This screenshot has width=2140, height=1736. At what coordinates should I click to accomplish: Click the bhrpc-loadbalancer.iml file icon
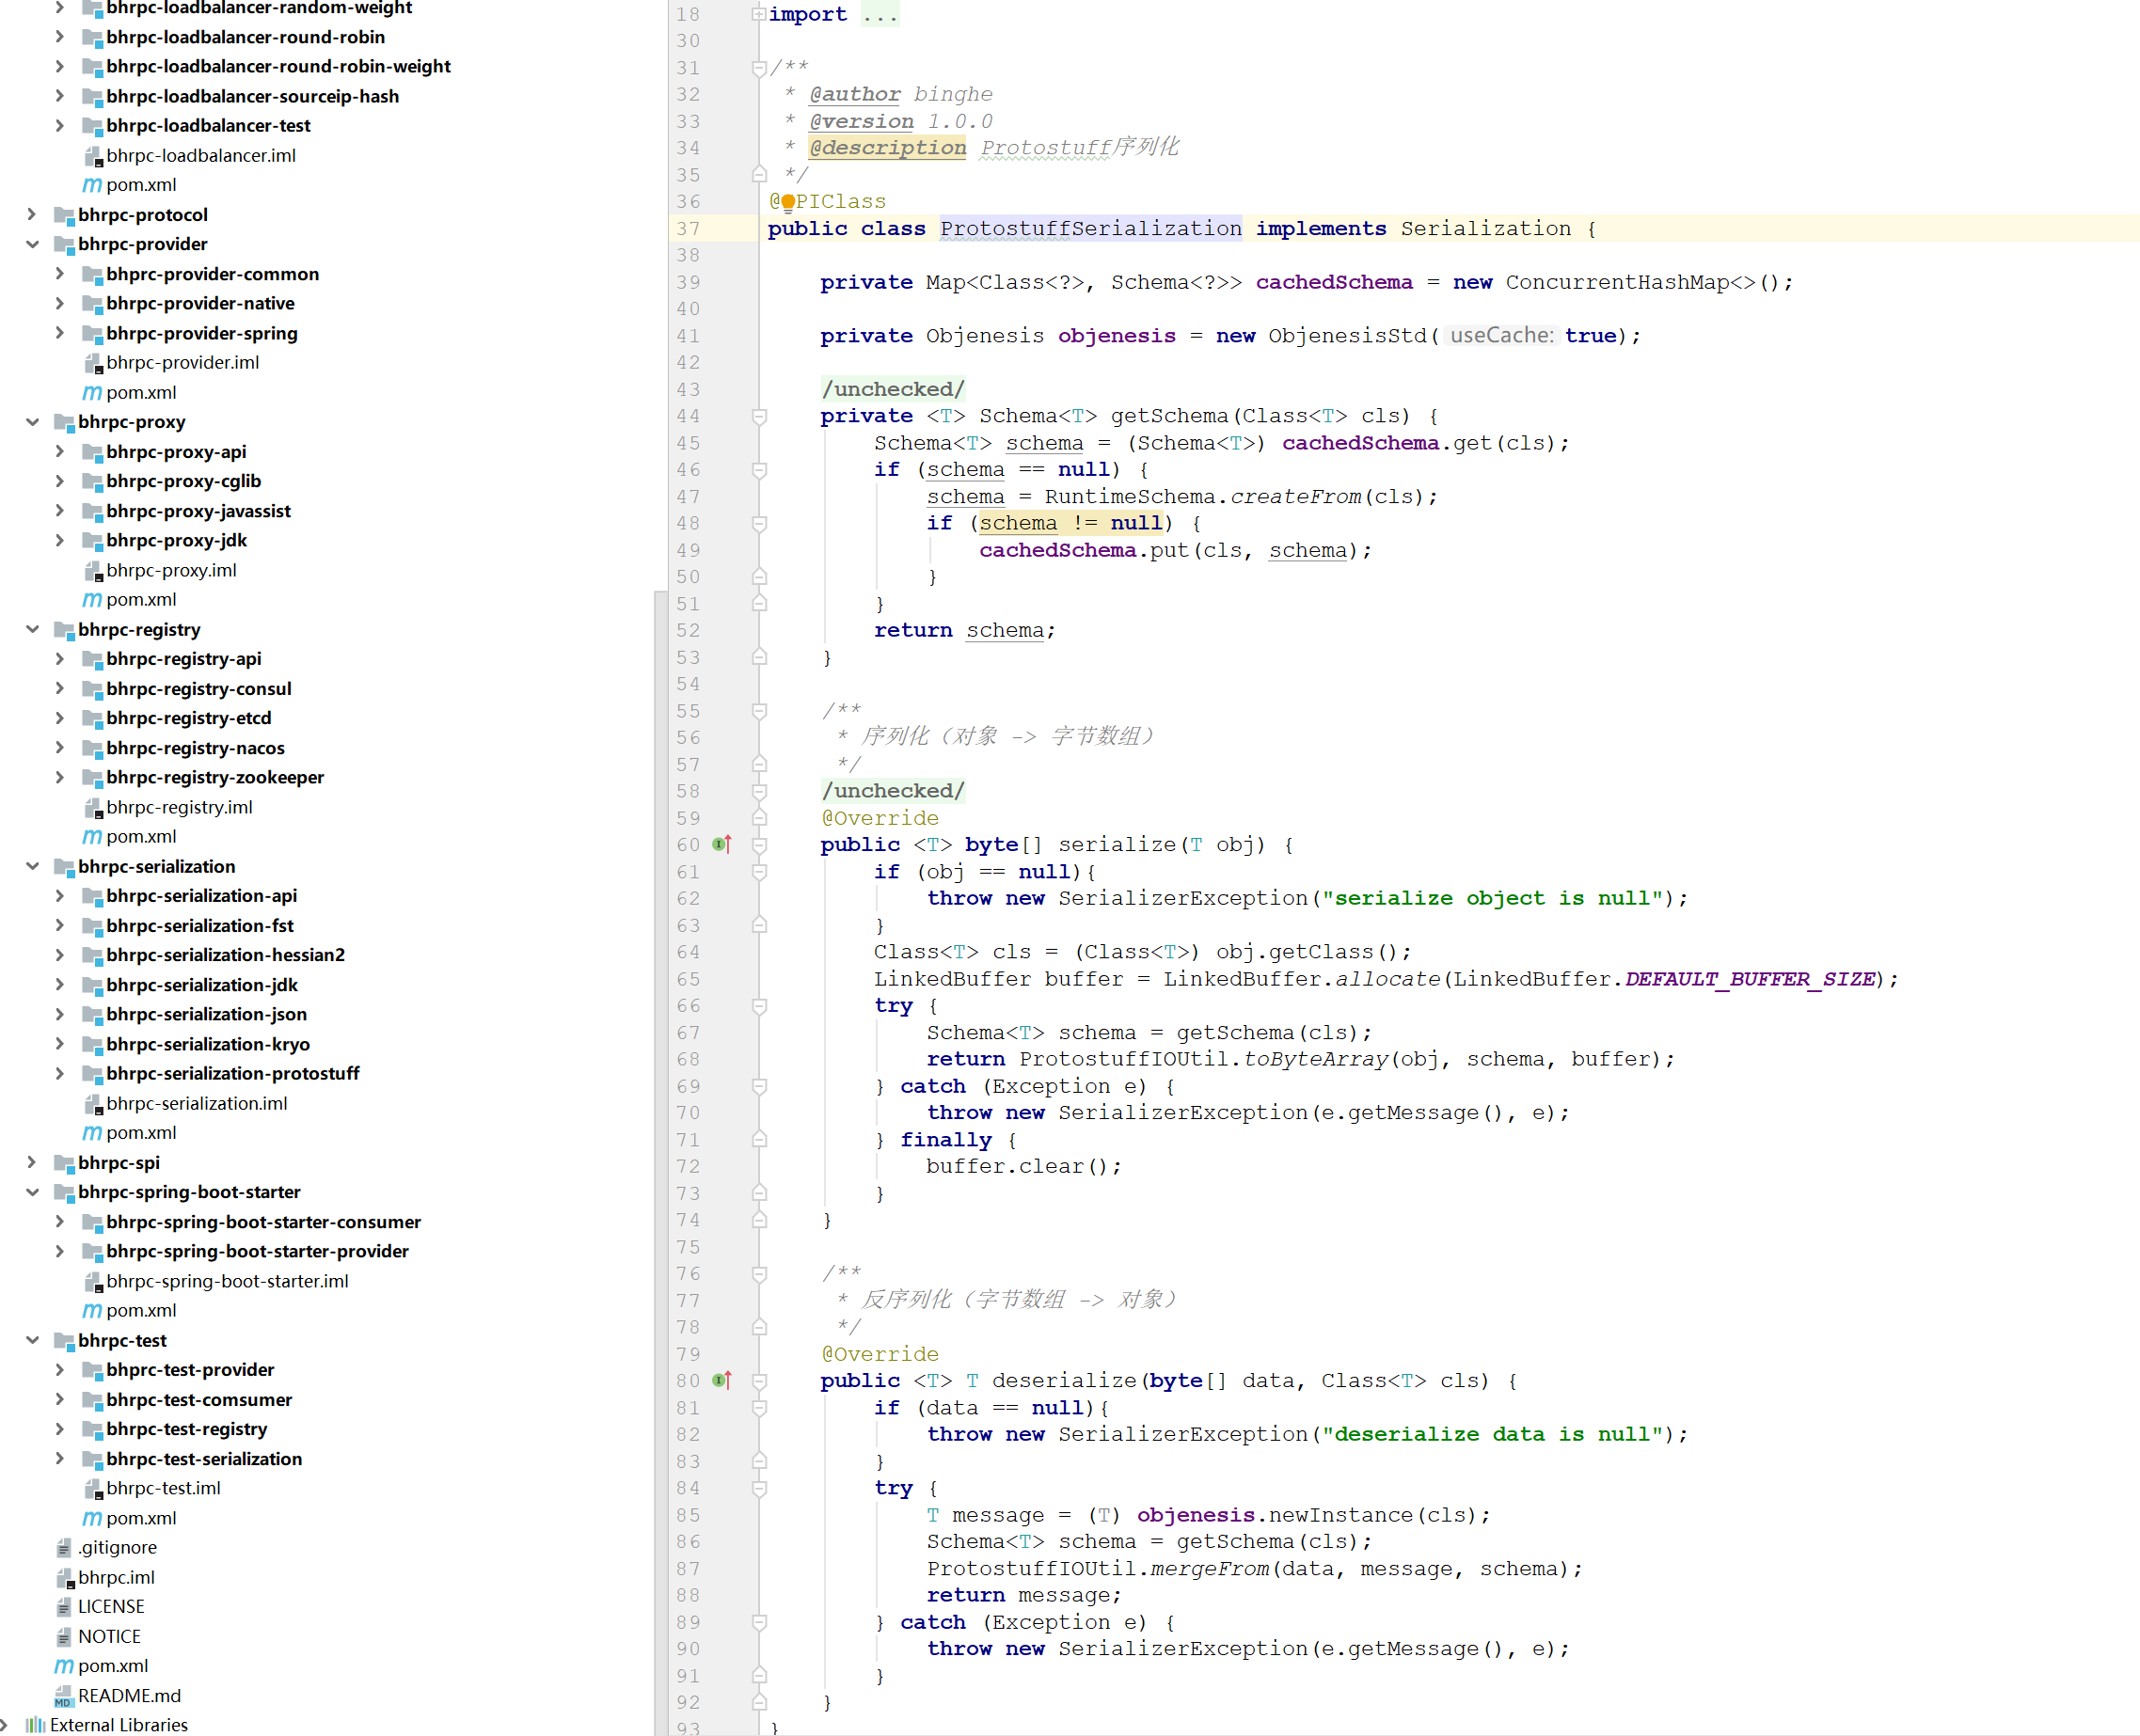(x=93, y=156)
